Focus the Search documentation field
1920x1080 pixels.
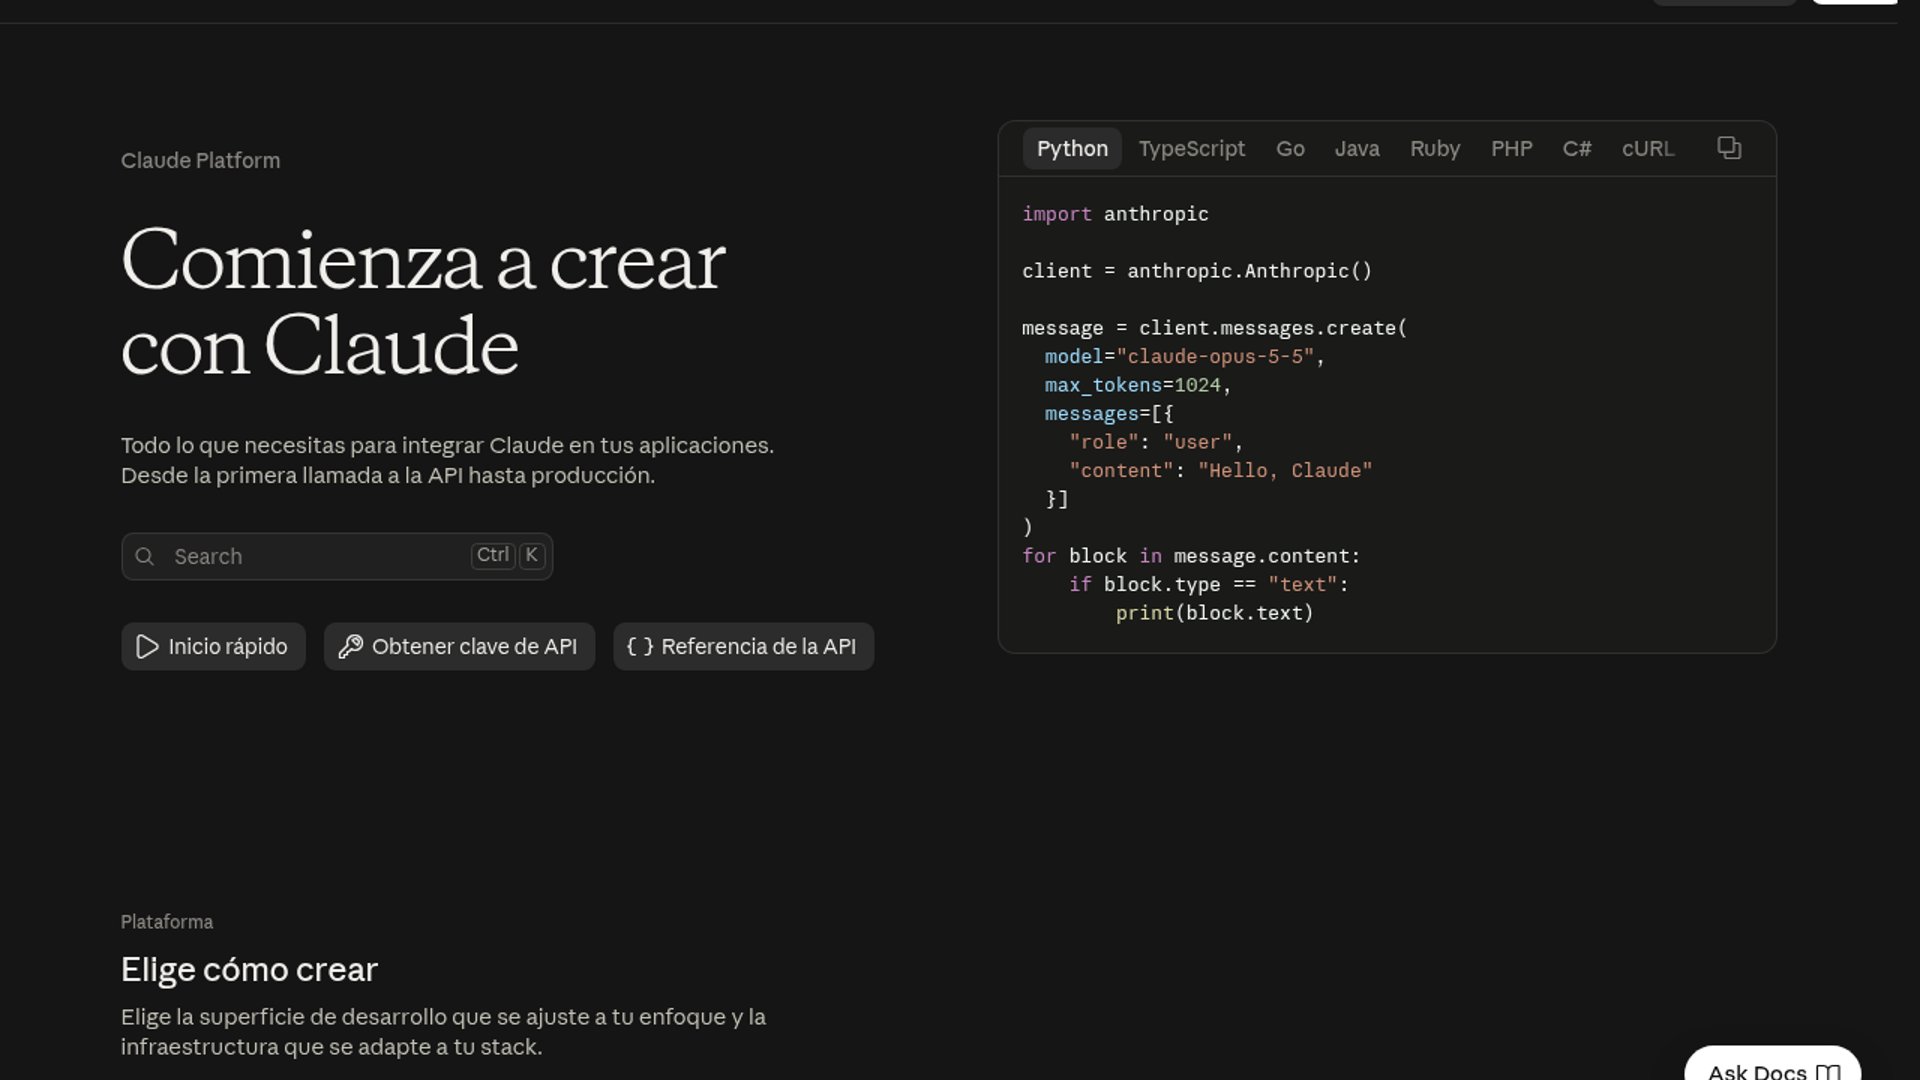[x=337, y=557]
